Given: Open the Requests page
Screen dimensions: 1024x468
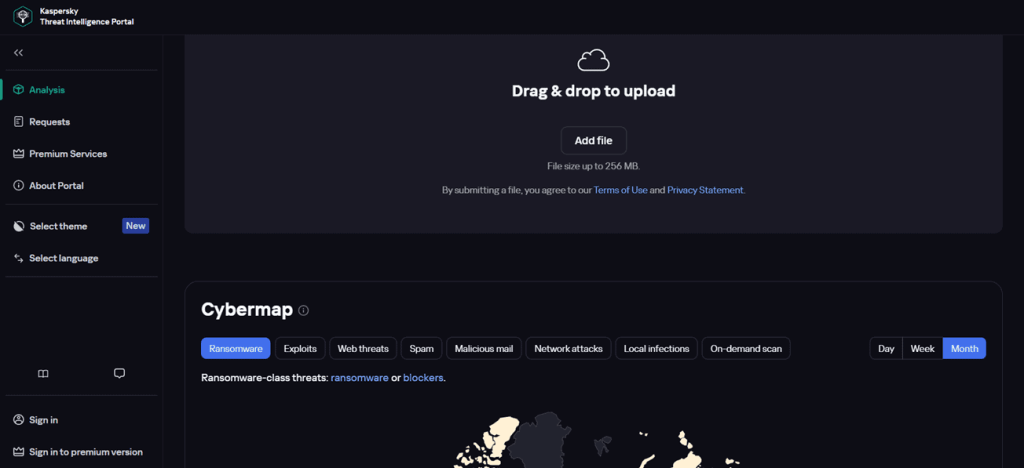Looking at the screenshot, I should tap(49, 122).
